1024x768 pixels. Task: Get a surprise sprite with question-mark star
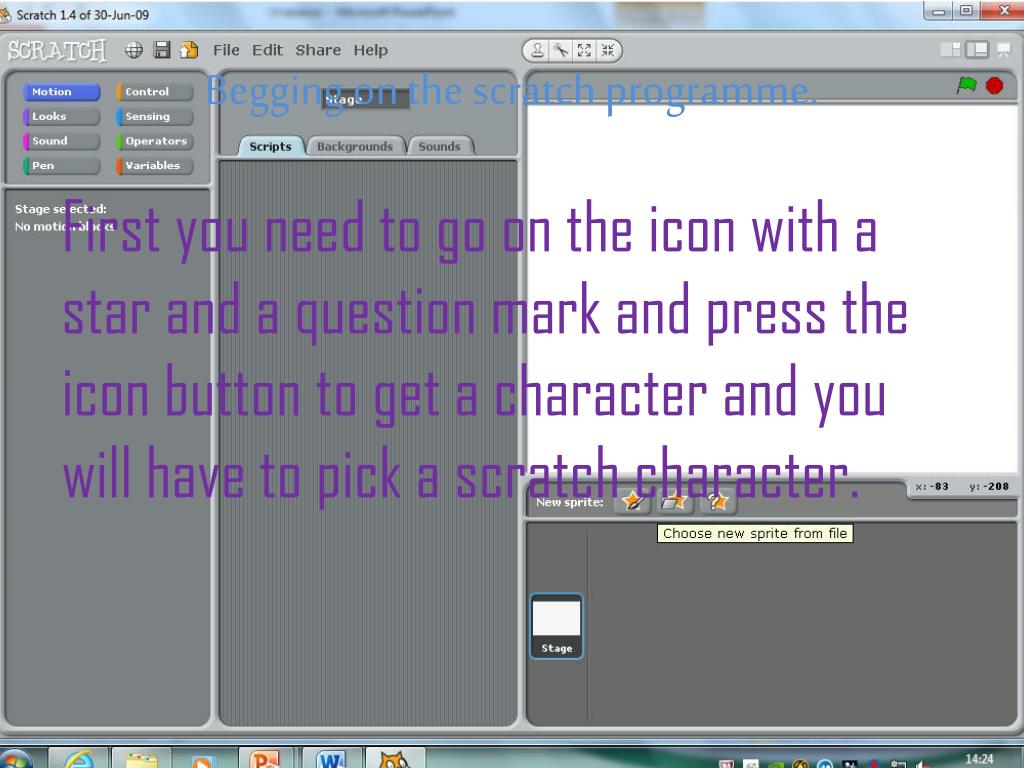pyautogui.click(x=716, y=502)
